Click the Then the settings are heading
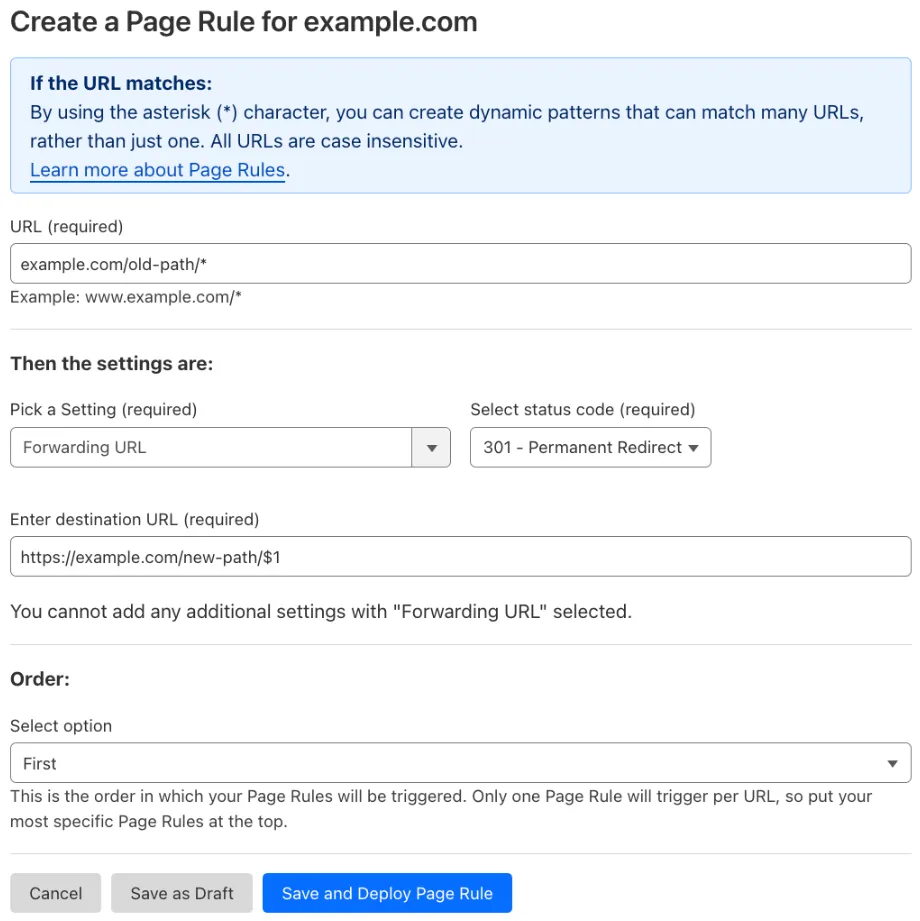The width and height of the screenshot is (920, 921). [111, 363]
